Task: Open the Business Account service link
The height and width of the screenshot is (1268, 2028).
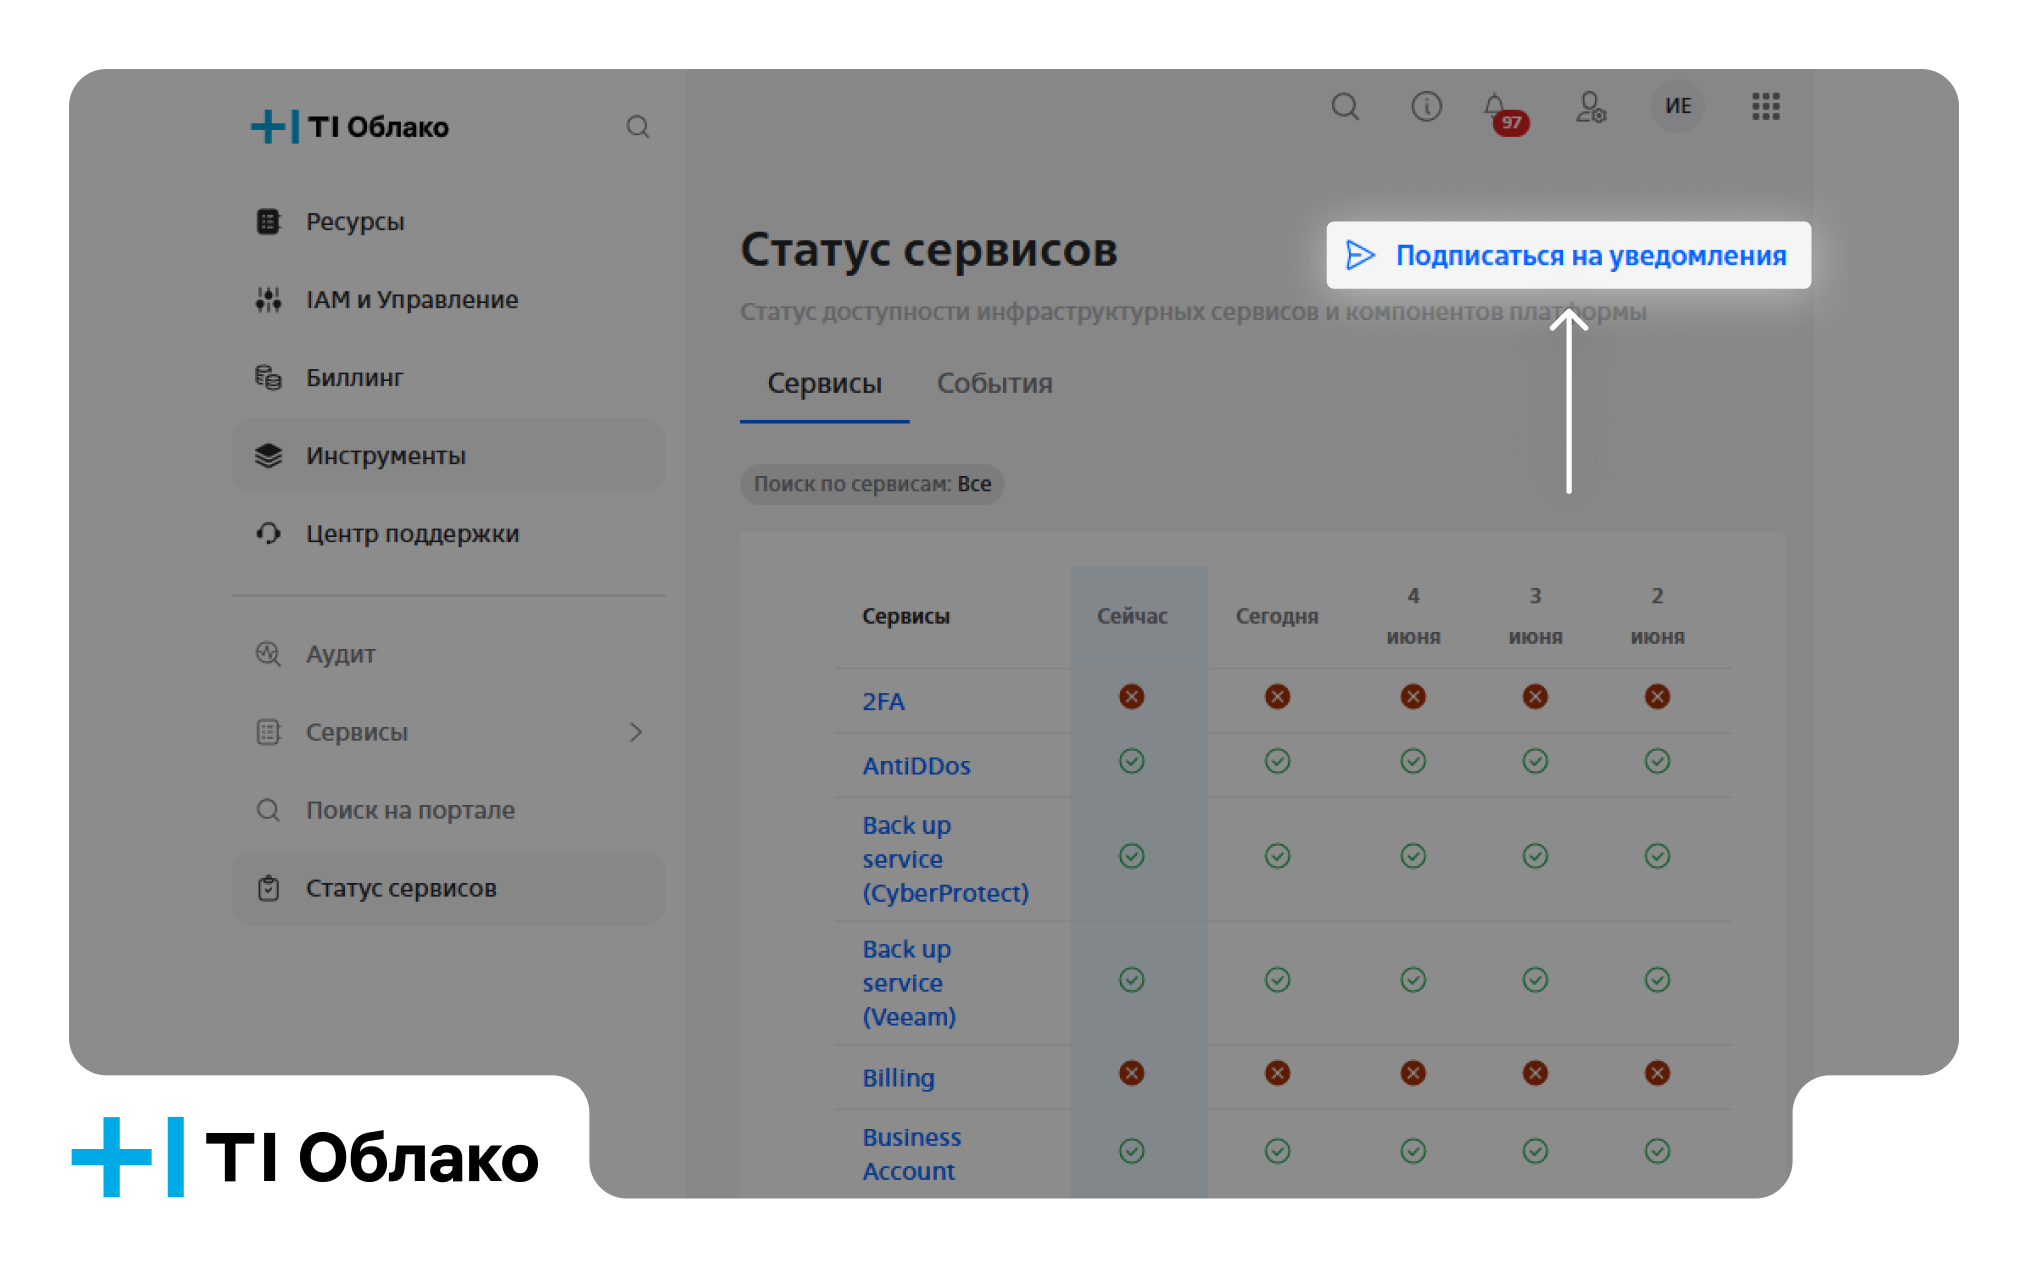Action: (x=911, y=1154)
